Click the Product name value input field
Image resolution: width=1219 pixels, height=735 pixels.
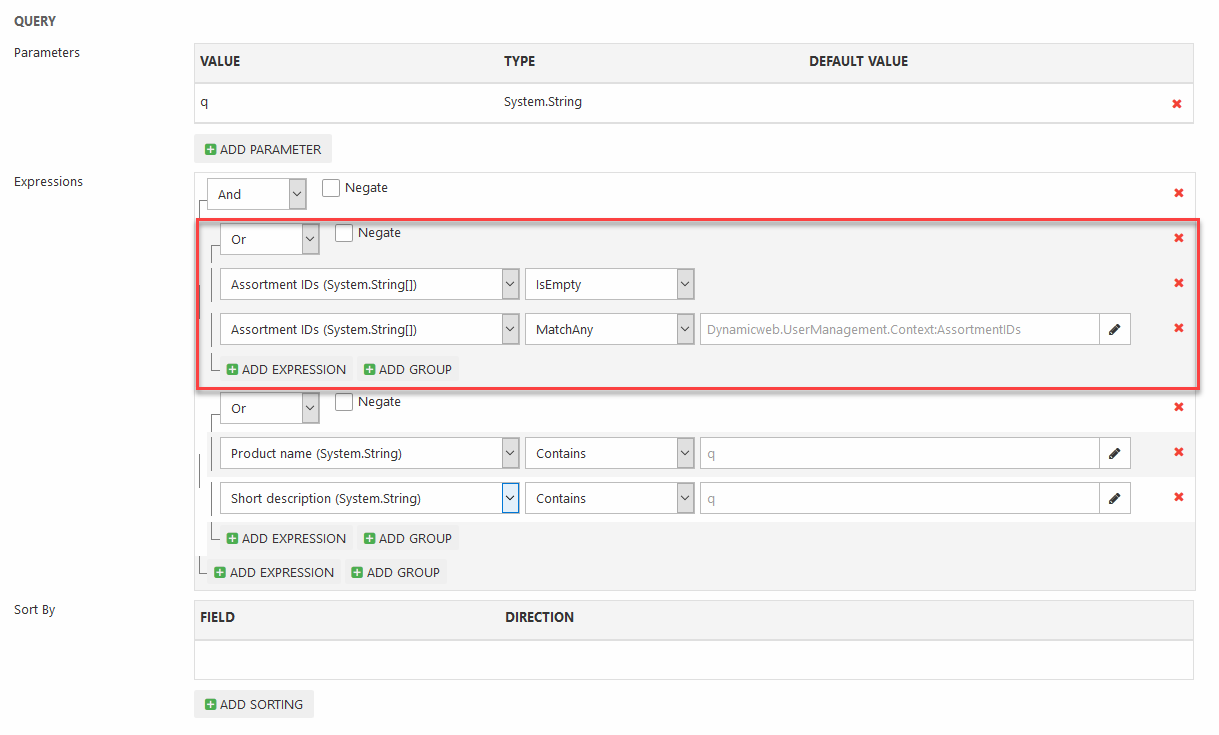pos(898,453)
